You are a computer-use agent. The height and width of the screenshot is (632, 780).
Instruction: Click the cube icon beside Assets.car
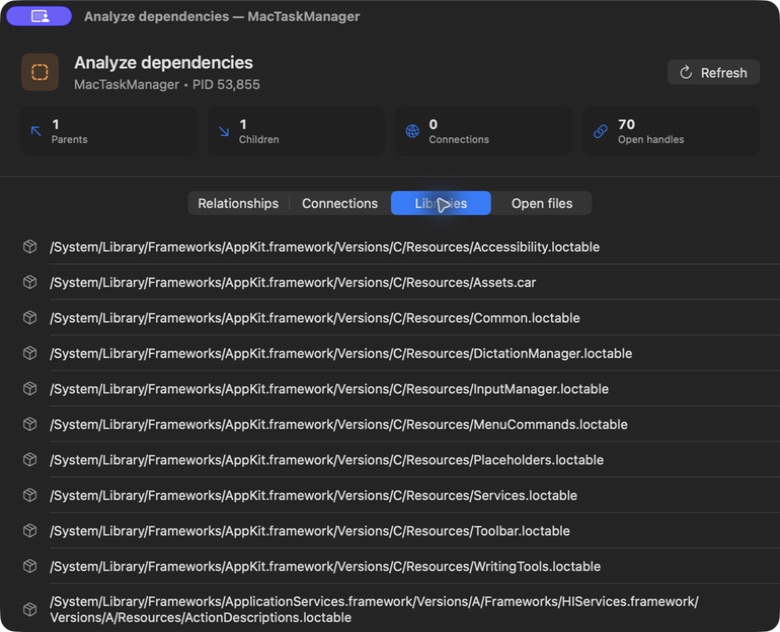[30, 282]
